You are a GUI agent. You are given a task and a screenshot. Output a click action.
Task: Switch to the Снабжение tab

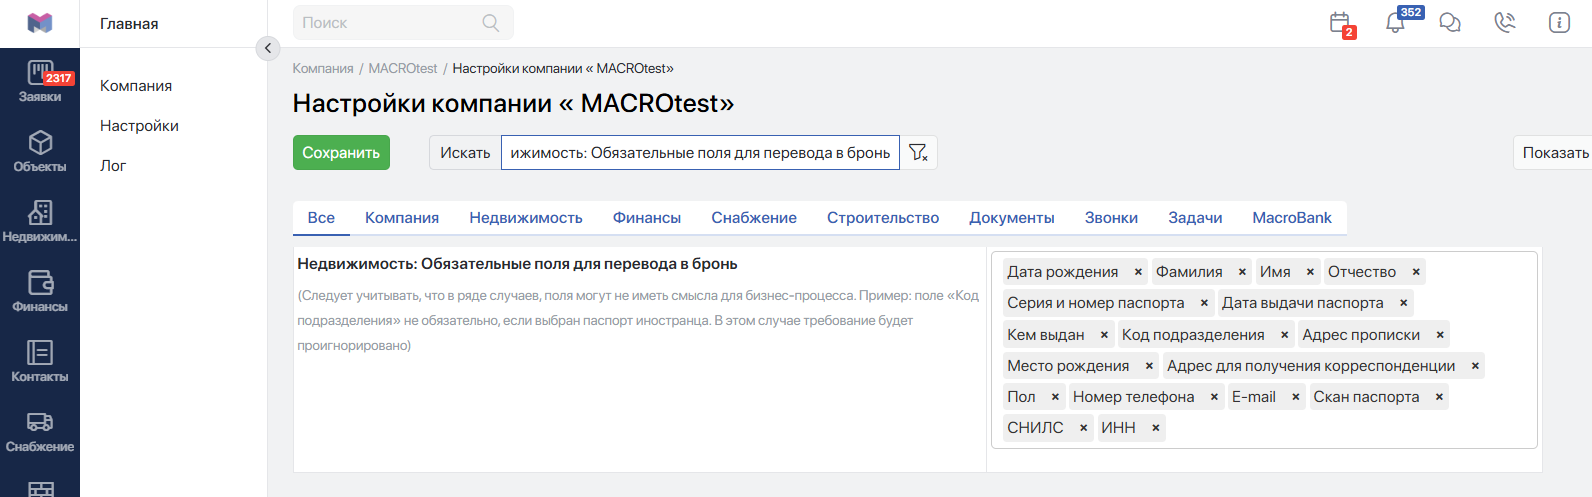click(x=754, y=218)
